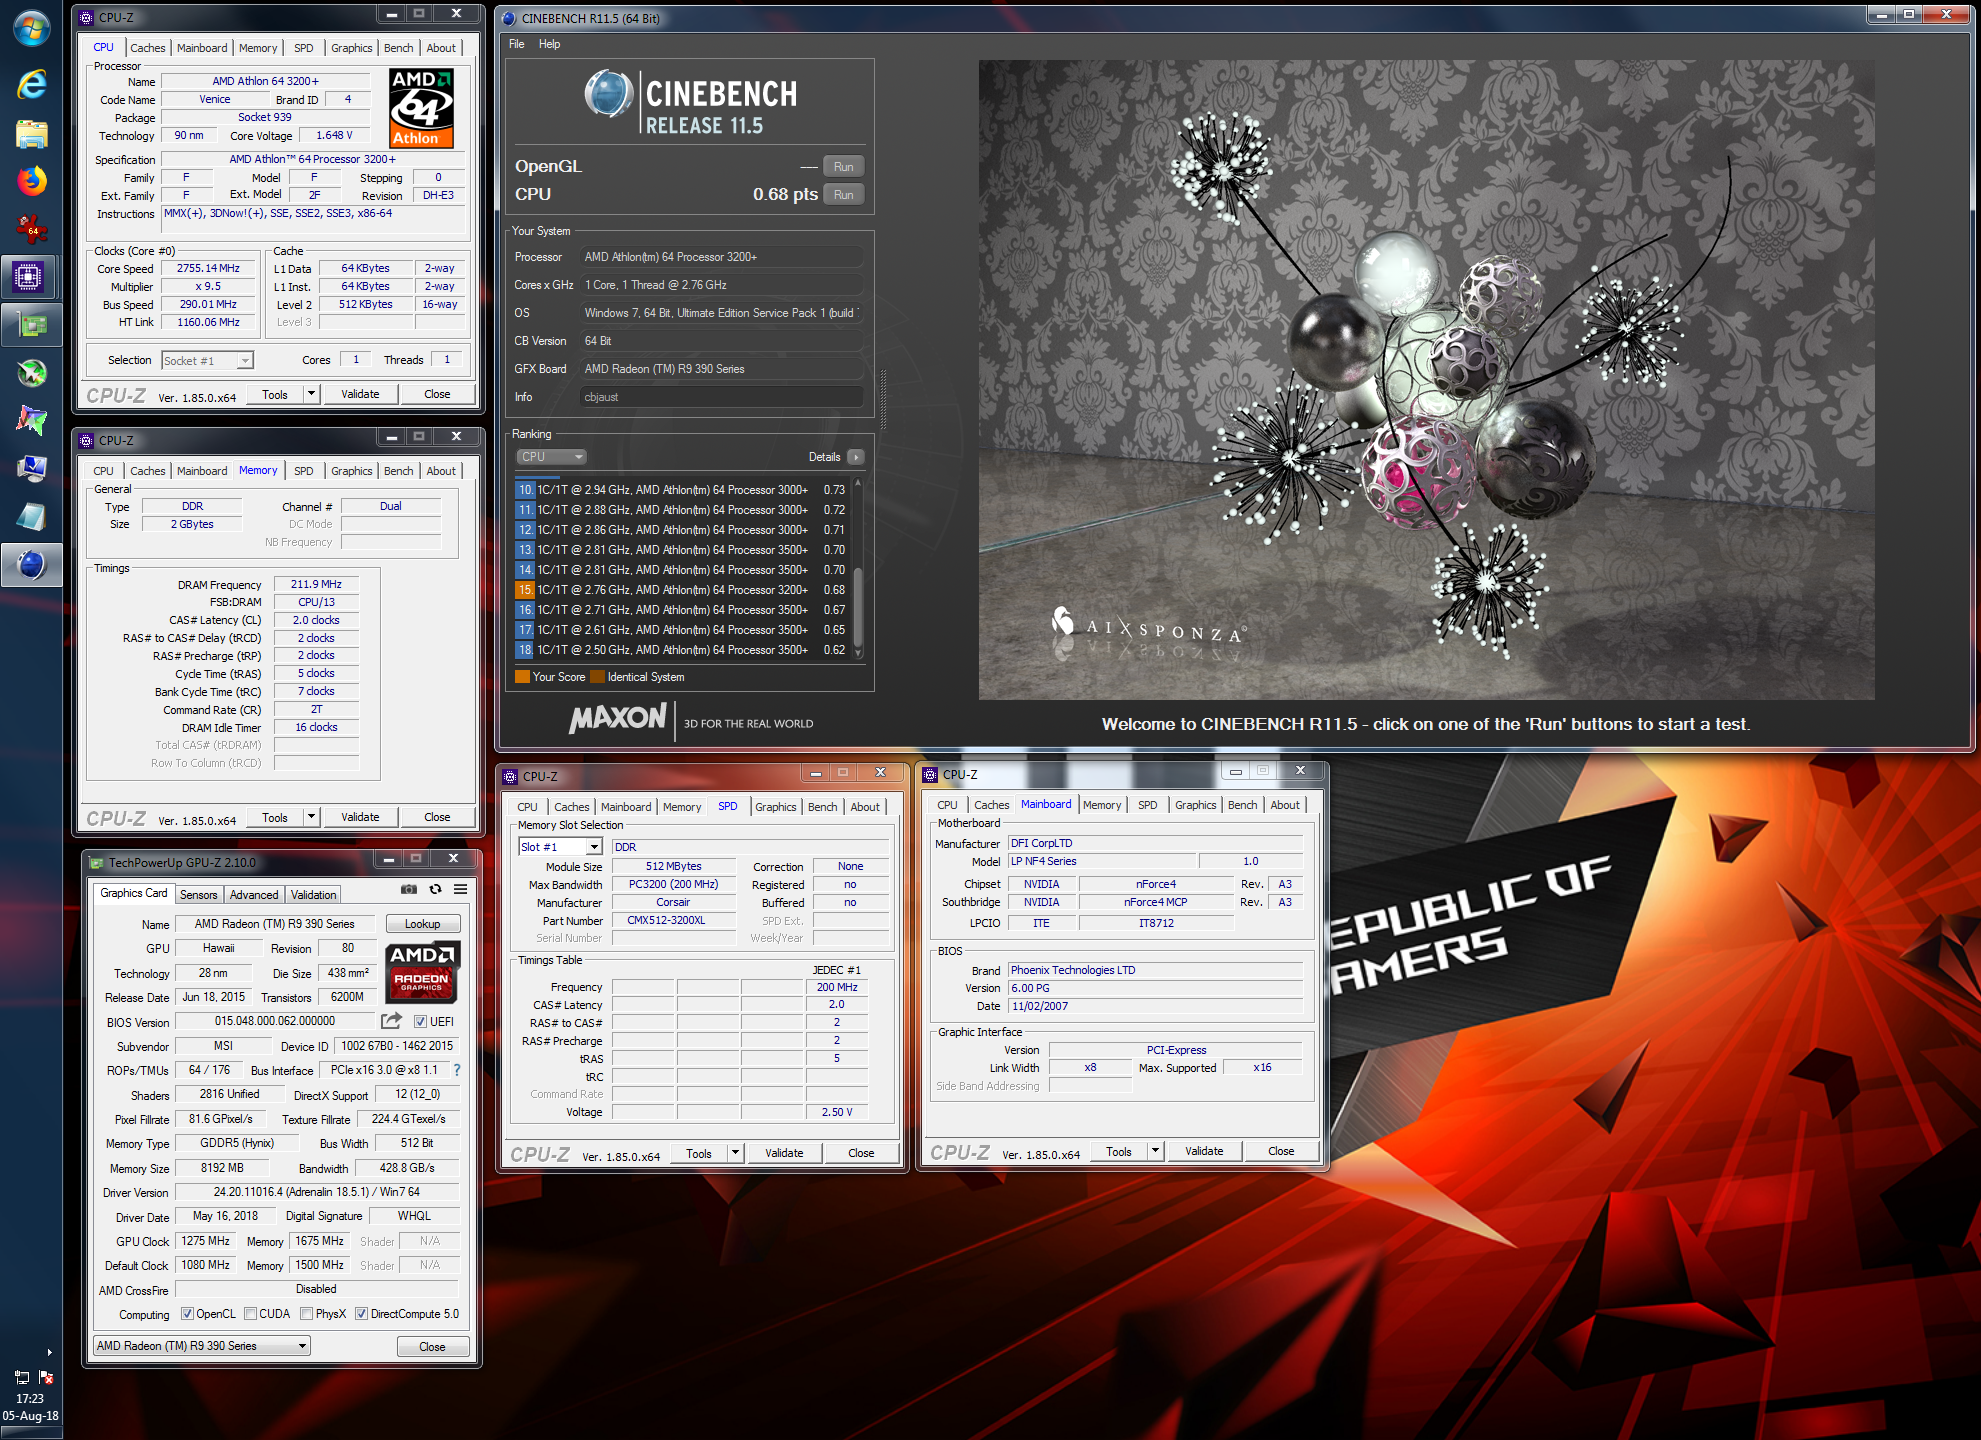The width and height of the screenshot is (1981, 1440).
Task: Open Tools dropdown arrow in CPU-Z Memory window
Action: 311,817
